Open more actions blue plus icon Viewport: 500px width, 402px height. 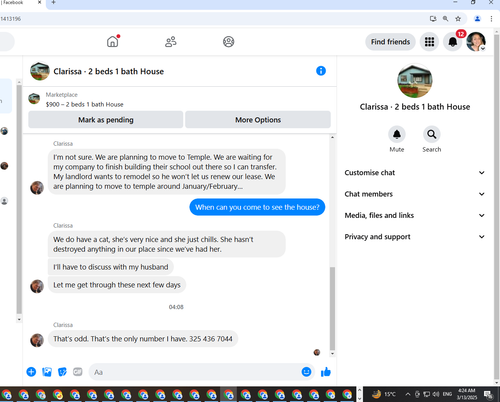pyautogui.click(x=31, y=372)
